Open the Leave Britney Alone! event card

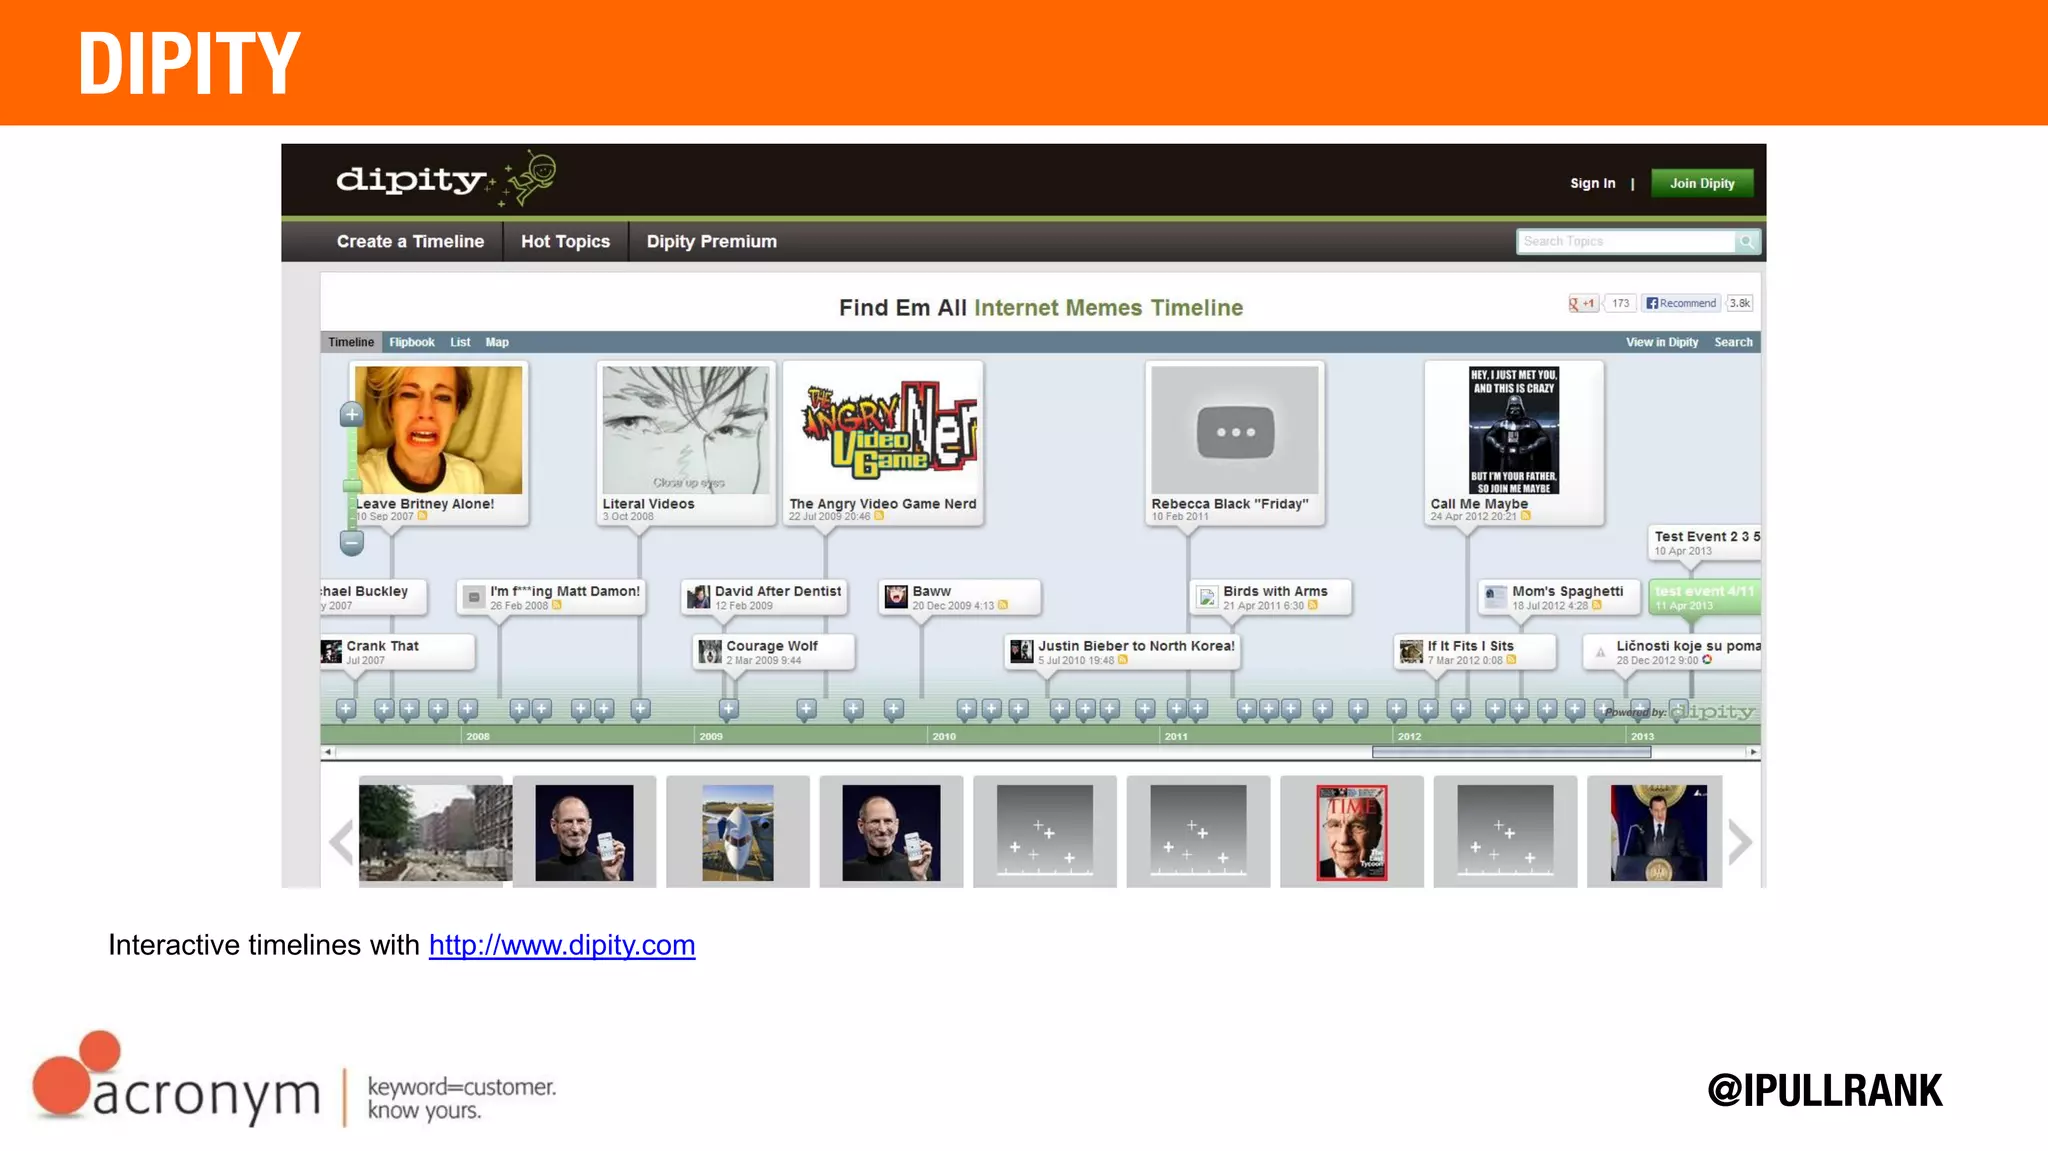[x=439, y=443]
